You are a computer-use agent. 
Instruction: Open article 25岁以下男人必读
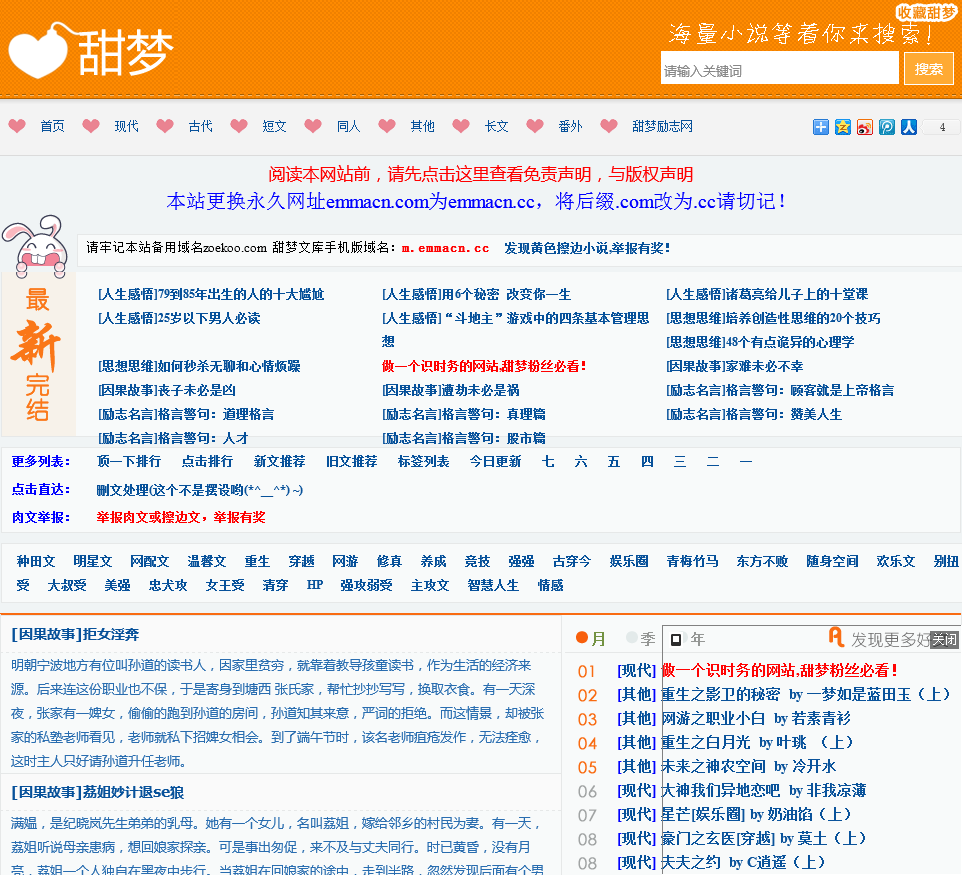point(179,318)
